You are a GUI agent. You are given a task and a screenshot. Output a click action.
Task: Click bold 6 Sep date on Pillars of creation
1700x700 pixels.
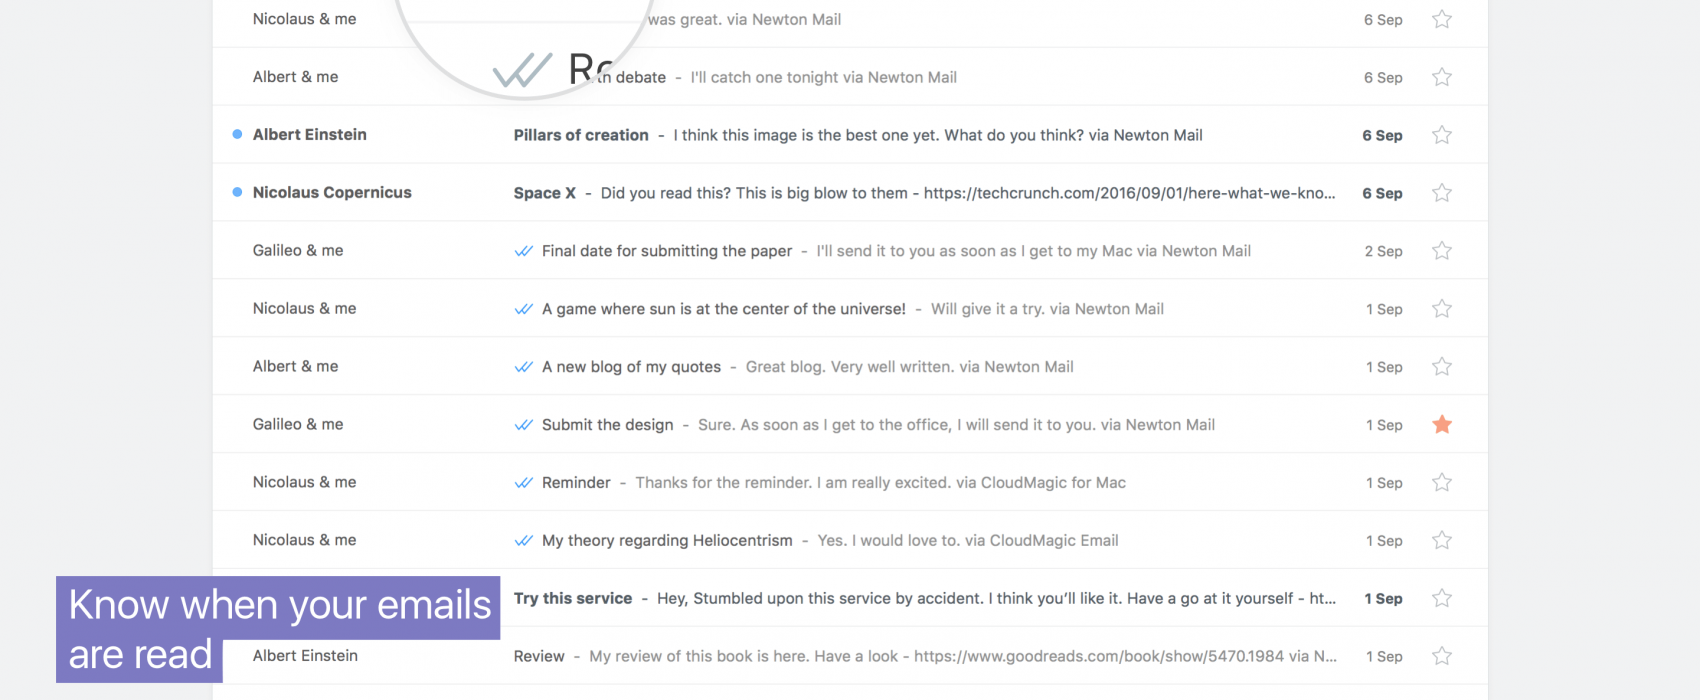(1382, 135)
